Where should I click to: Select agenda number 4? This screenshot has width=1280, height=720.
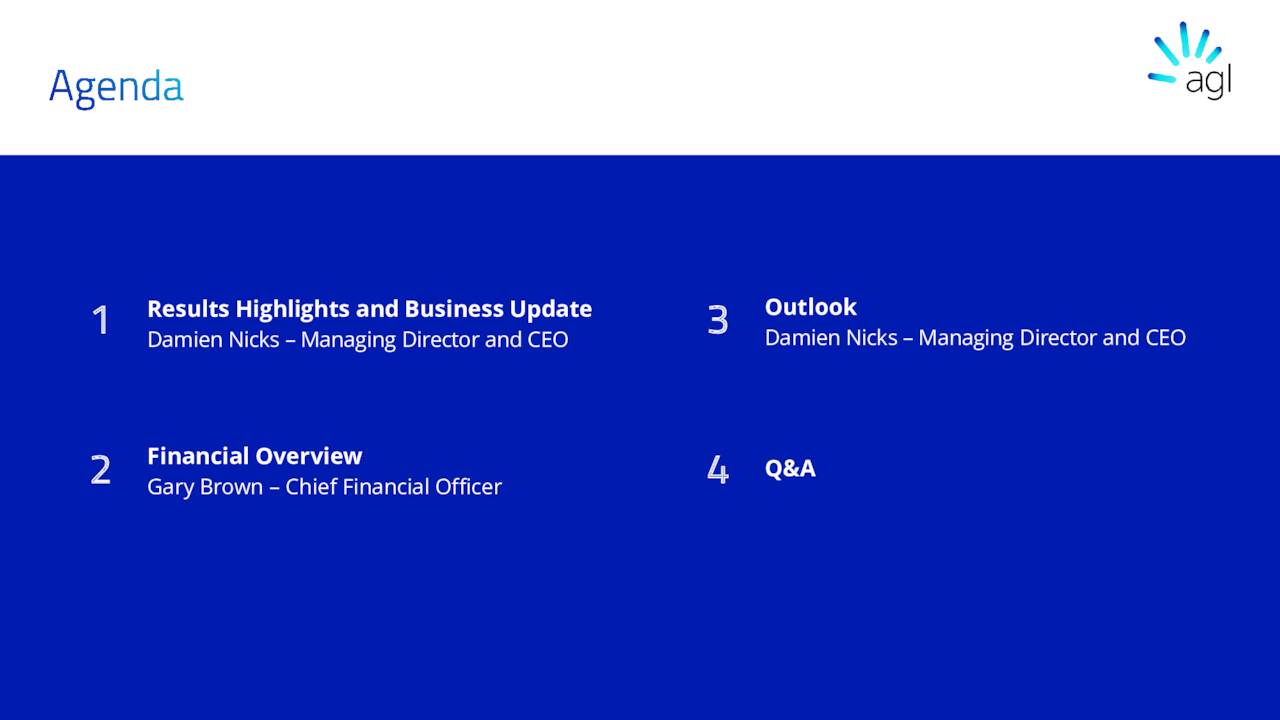(717, 469)
